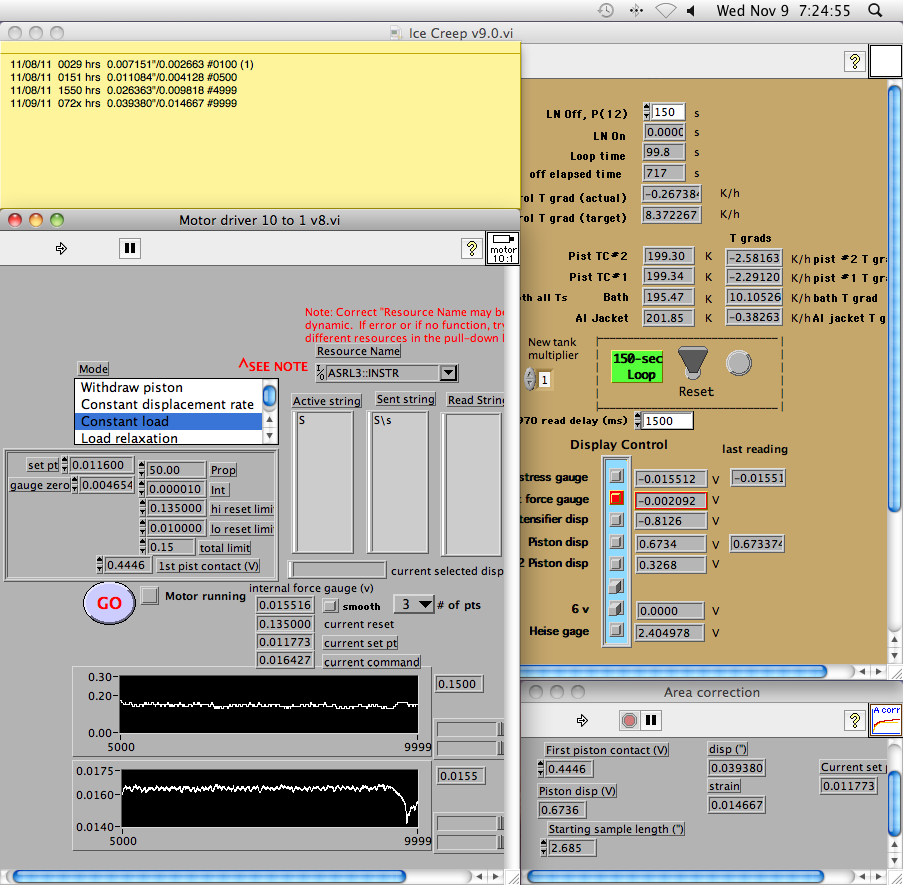Open context help in Motor driver window

click(472, 248)
